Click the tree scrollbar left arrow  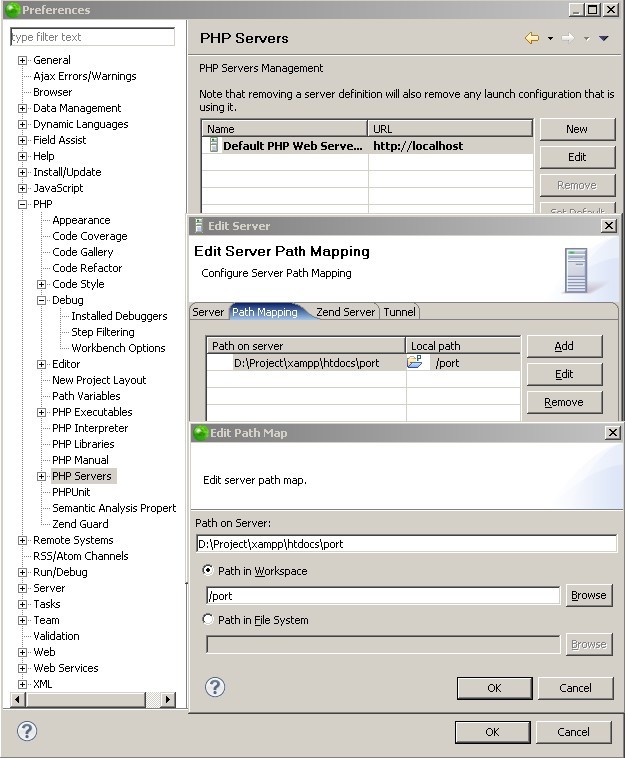tap(18, 699)
